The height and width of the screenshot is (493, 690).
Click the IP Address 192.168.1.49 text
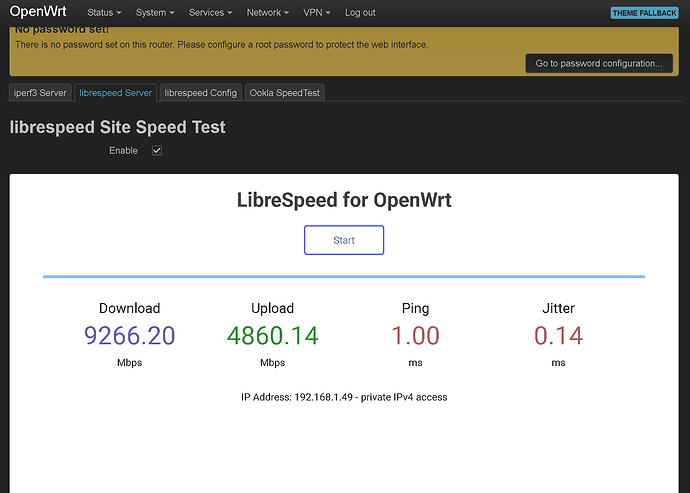tap(344, 397)
